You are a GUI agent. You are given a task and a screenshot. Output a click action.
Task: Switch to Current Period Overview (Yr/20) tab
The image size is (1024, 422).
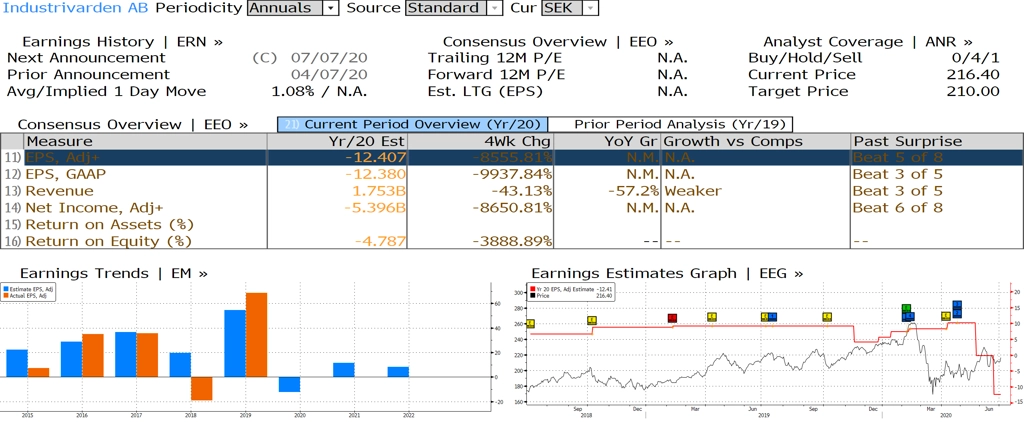[412, 124]
